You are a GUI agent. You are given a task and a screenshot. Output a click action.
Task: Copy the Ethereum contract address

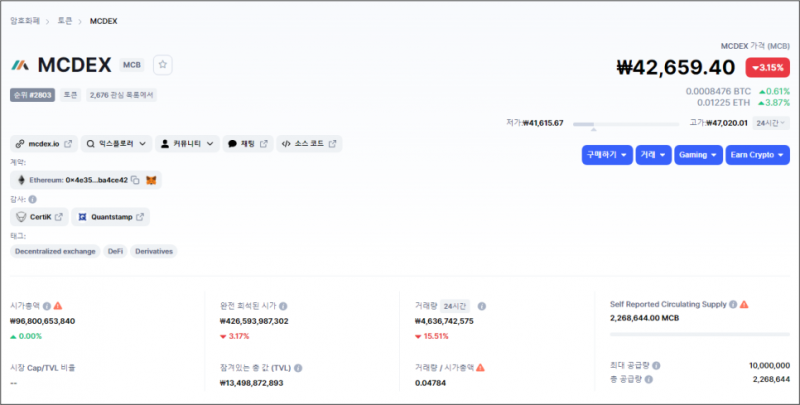click(134, 180)
